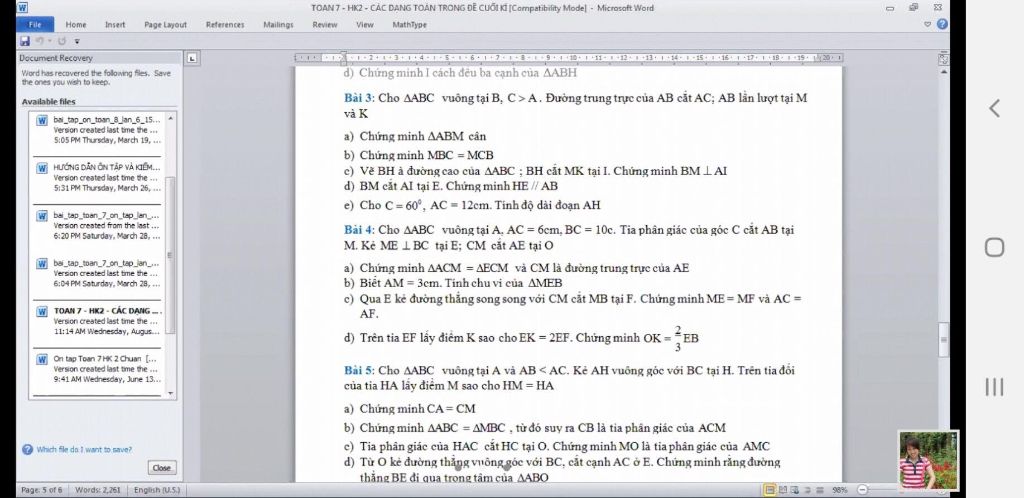Open the Page Layout tab
This screenshot has width=1024, height=498.
165,25
